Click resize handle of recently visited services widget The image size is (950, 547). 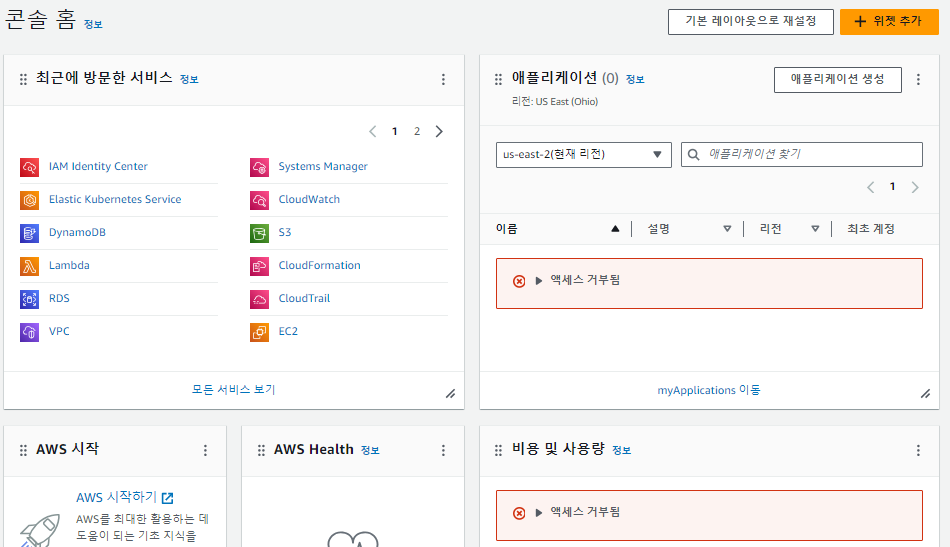pos(451,394)
